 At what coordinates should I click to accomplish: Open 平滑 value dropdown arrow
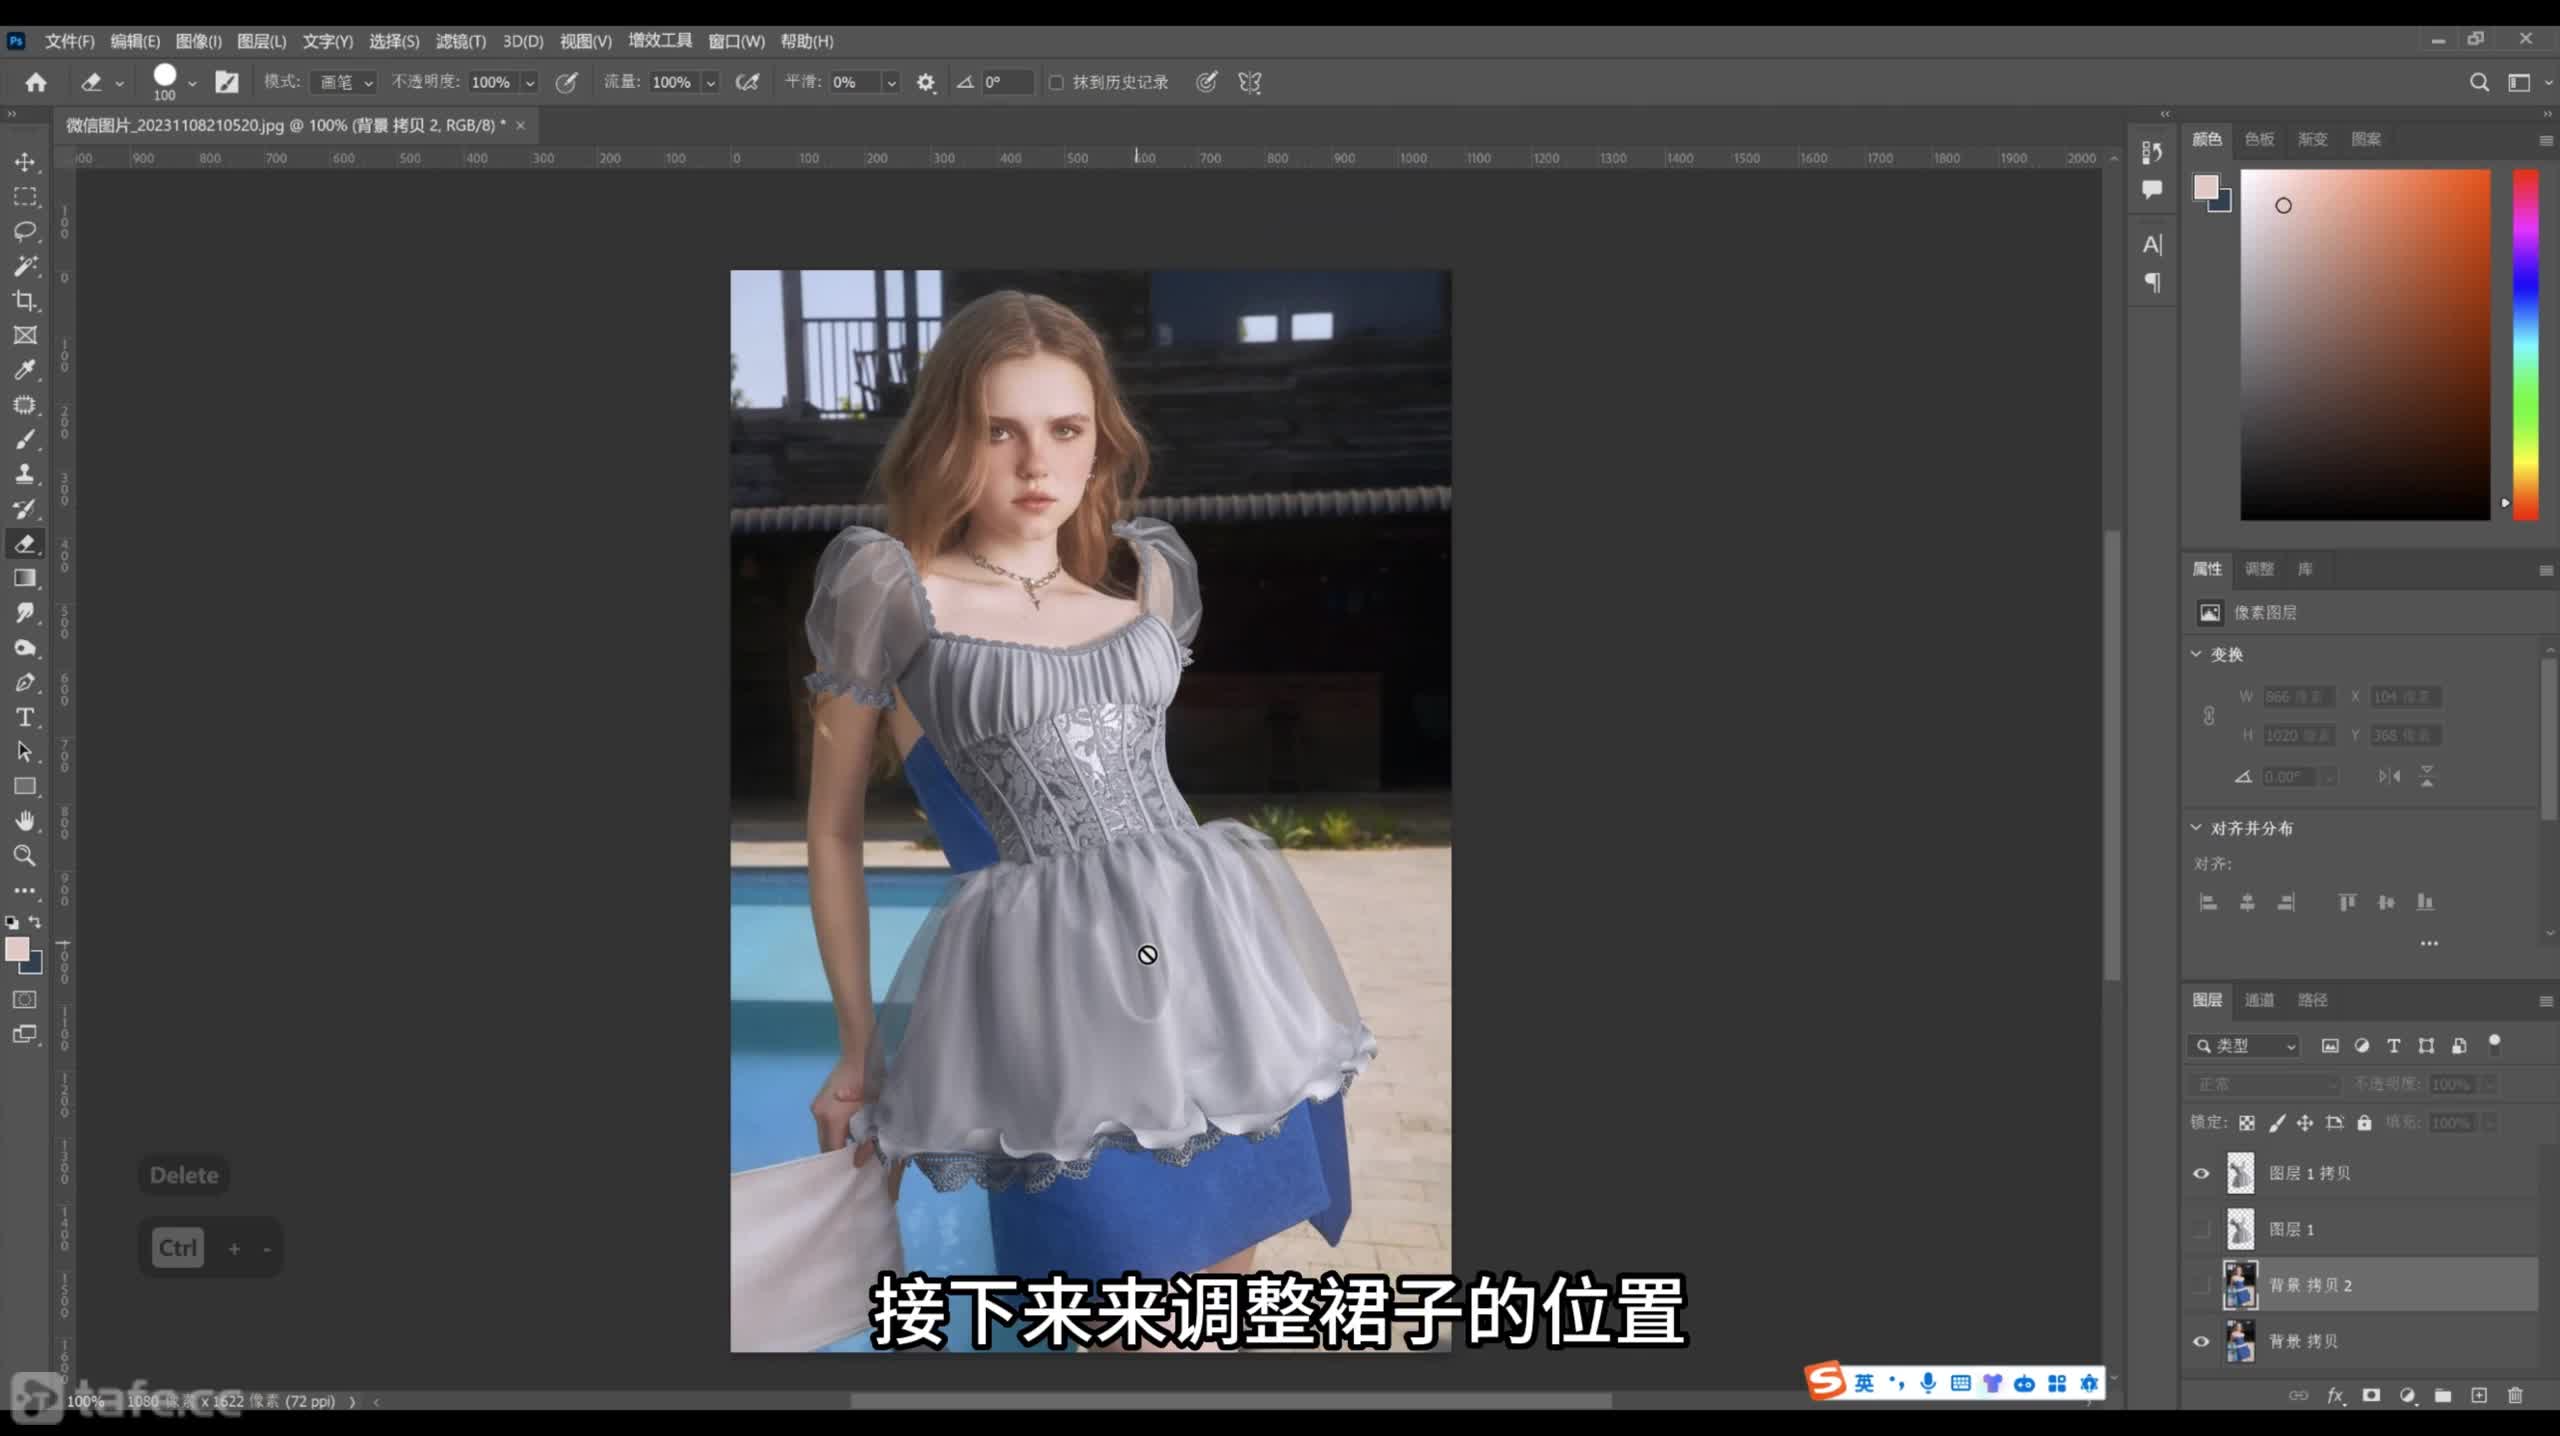(891, 83)
